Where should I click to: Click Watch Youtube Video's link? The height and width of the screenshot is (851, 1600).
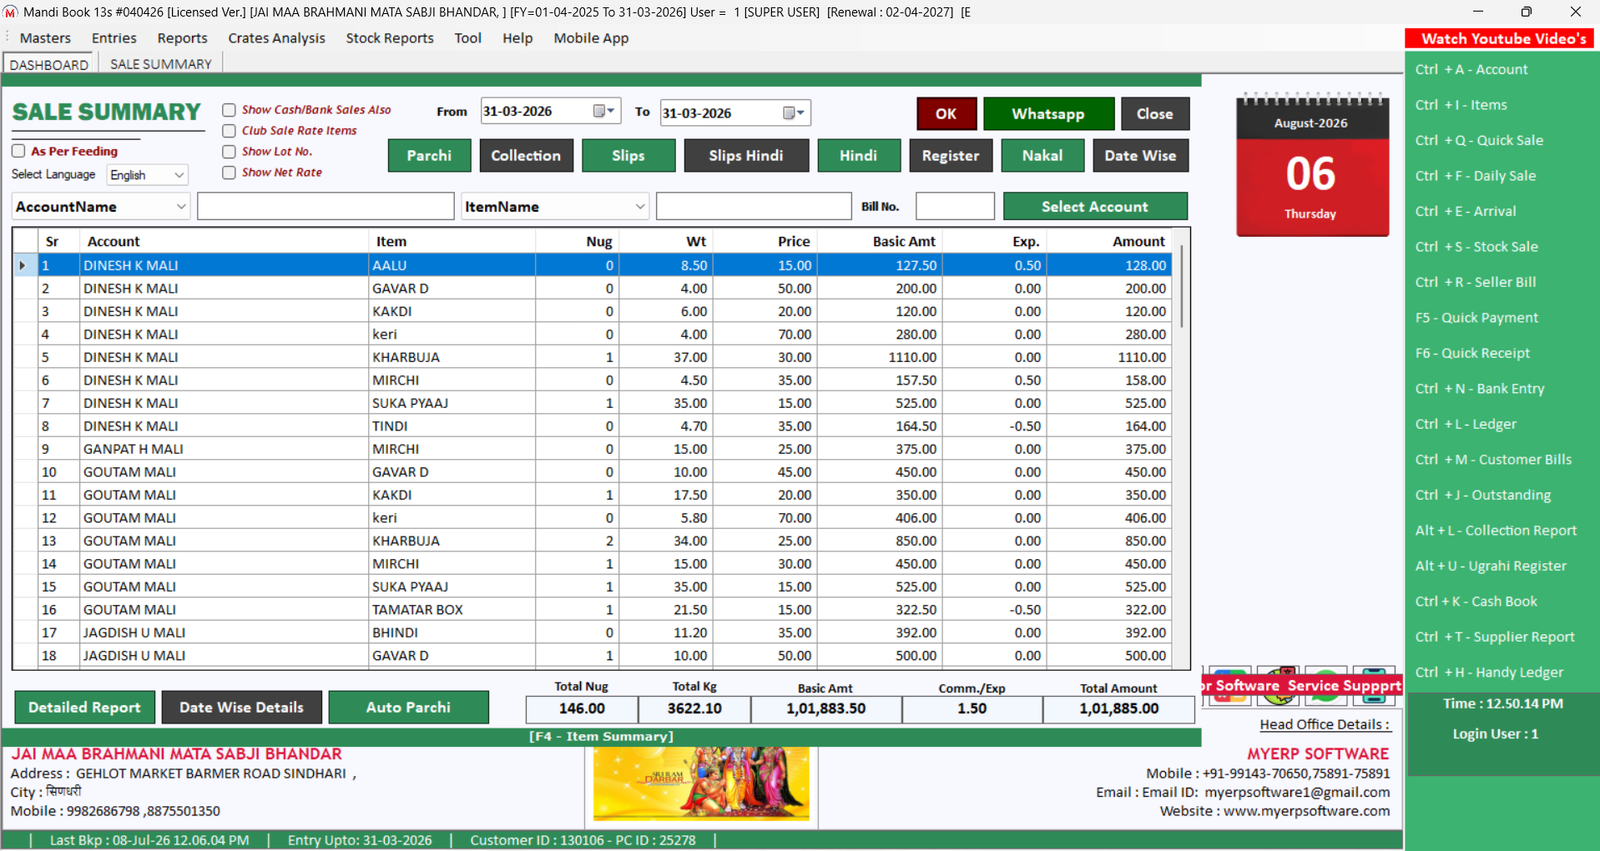click(1499, 38)
